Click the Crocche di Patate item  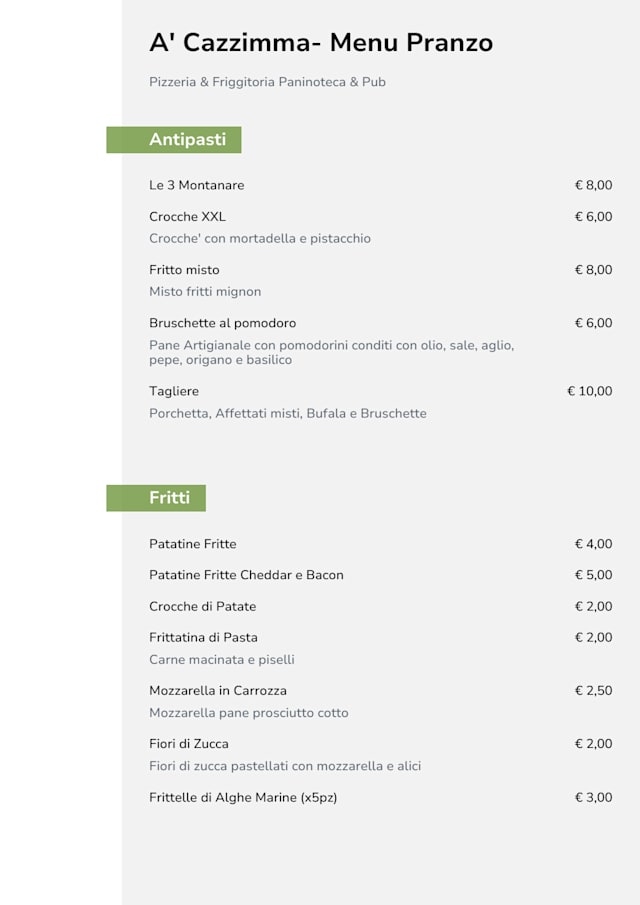click(x=203, y=606)
